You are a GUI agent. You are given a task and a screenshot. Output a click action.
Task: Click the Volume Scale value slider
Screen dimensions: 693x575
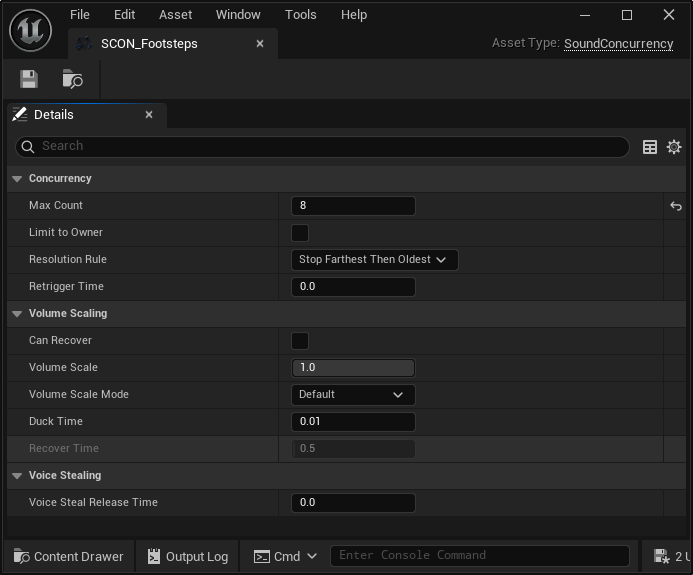click(x=353, y=368)
